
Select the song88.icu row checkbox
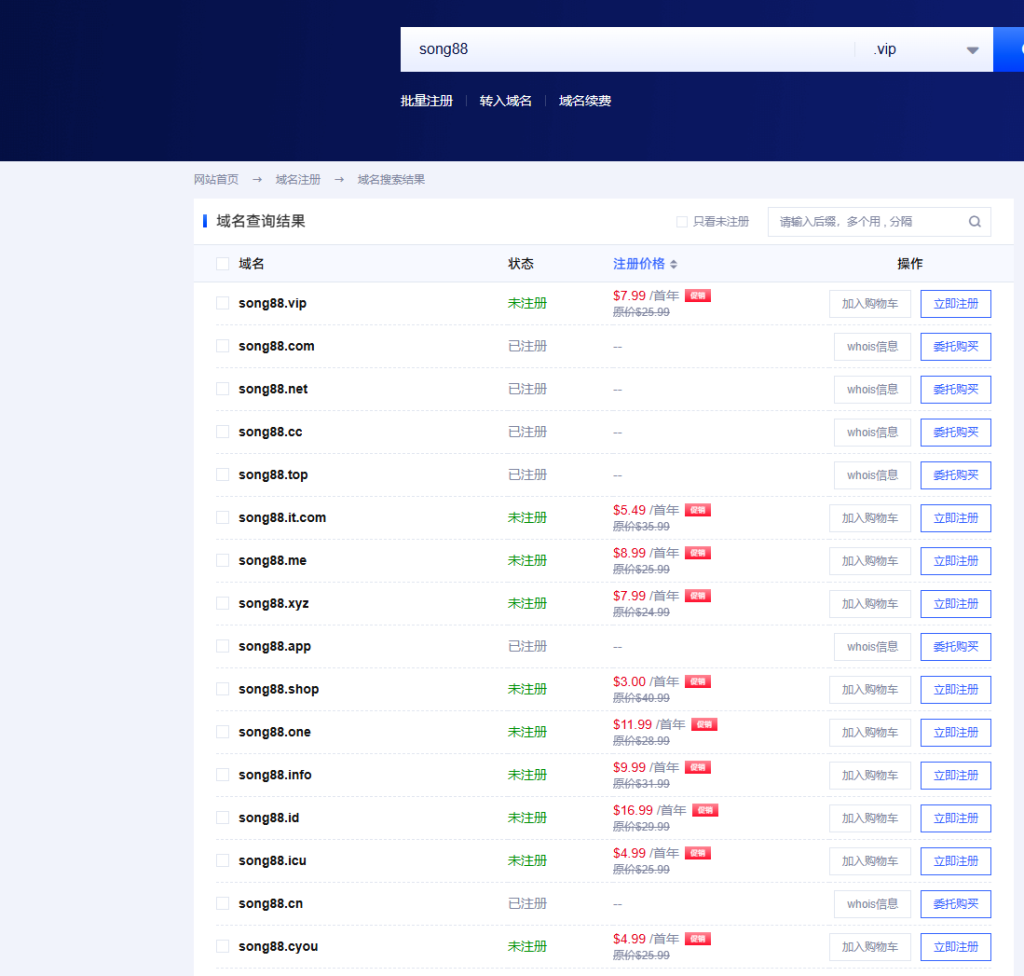point(223,860)
